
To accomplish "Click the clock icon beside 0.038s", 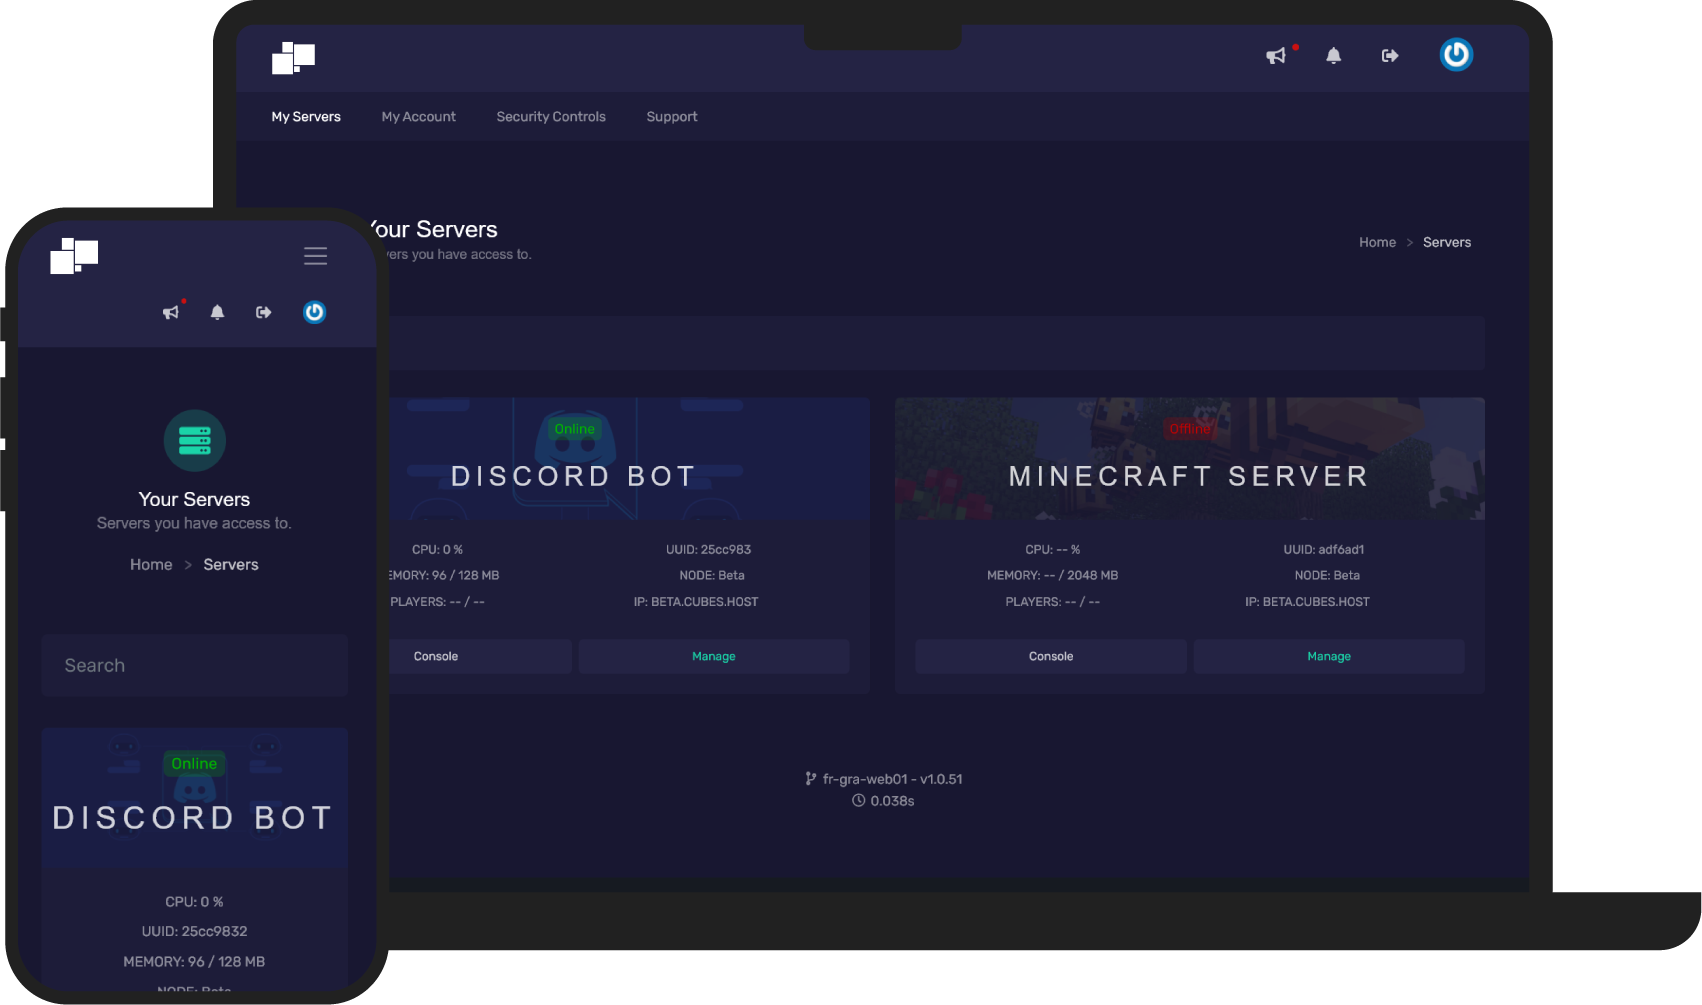I will click(x=858, y=801).
